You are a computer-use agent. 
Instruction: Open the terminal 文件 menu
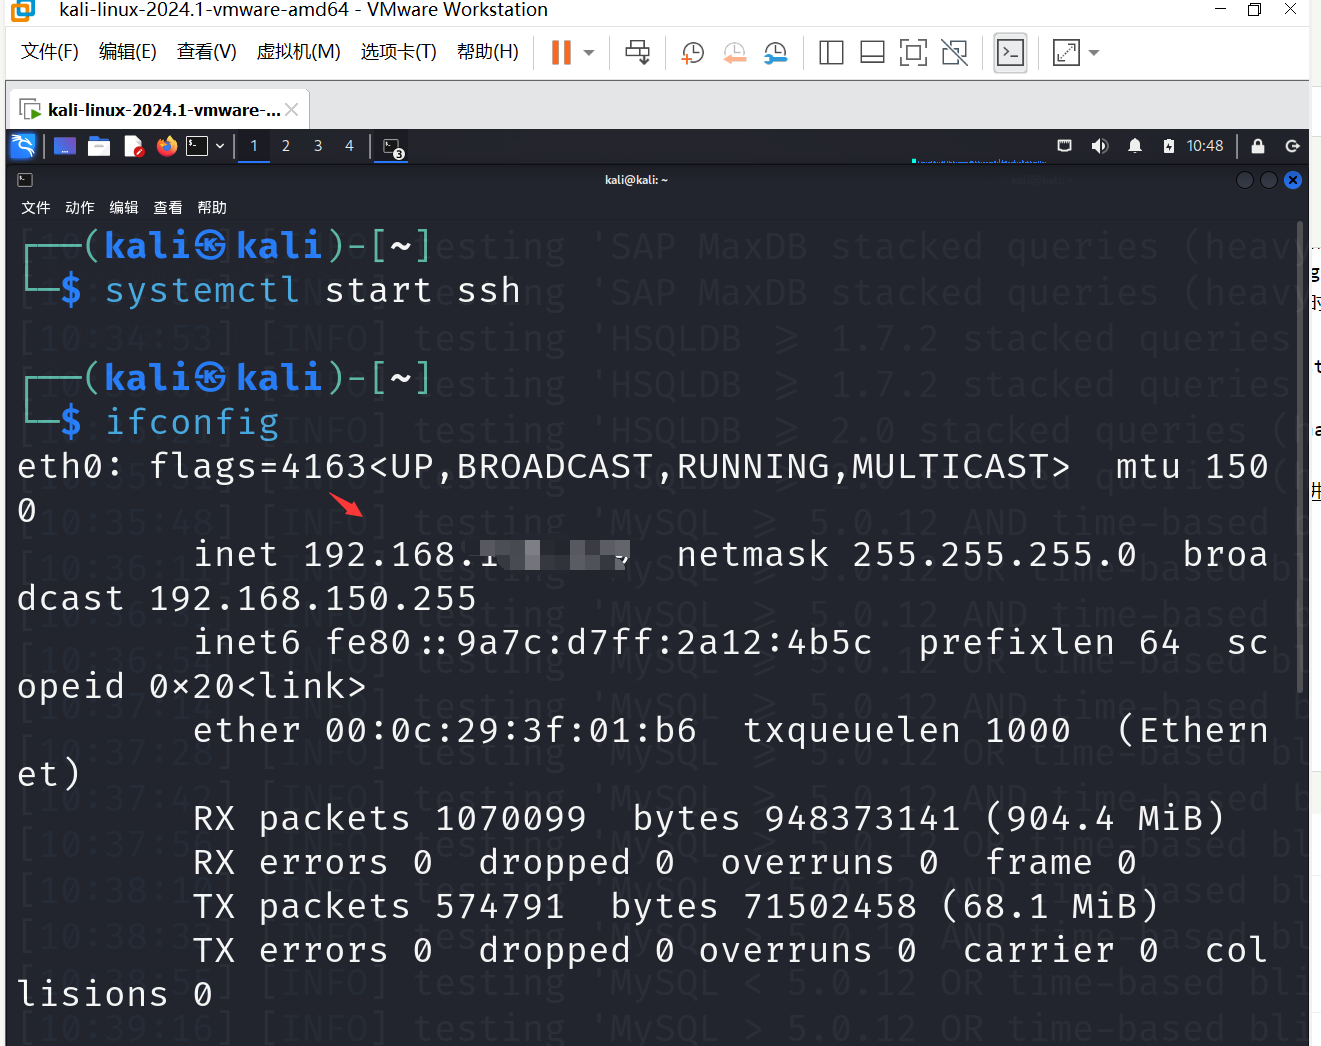[36, 207]
